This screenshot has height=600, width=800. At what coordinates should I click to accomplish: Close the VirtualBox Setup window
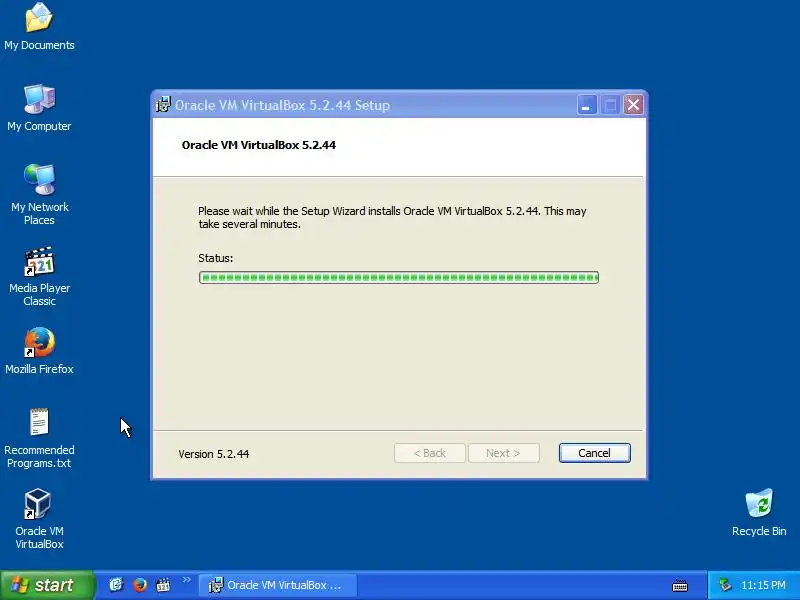pos(633,105)
